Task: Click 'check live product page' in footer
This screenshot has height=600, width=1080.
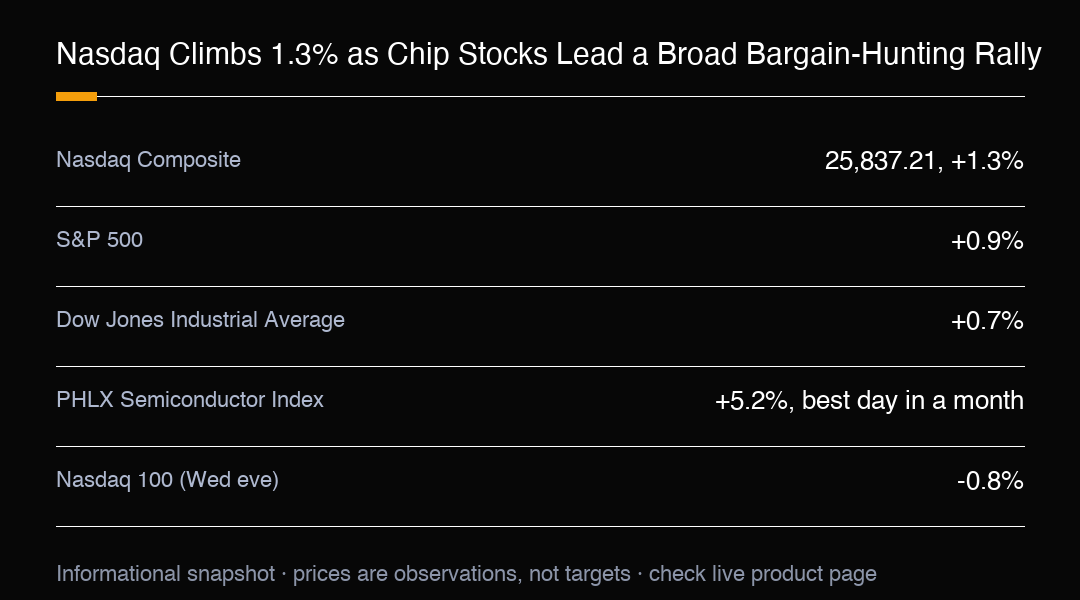Action: (x=762, y=574)
